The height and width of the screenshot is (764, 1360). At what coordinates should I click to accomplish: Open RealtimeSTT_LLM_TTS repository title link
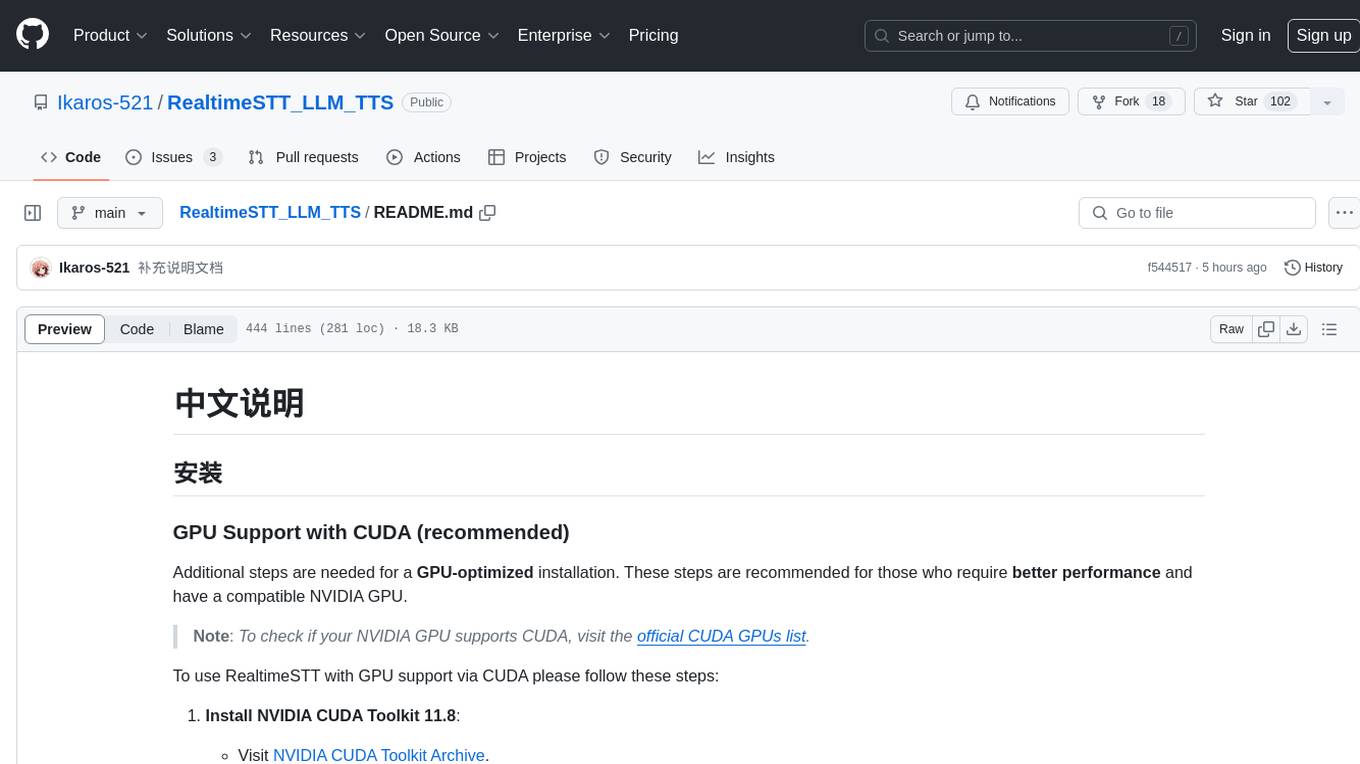(x=280, y=102)
